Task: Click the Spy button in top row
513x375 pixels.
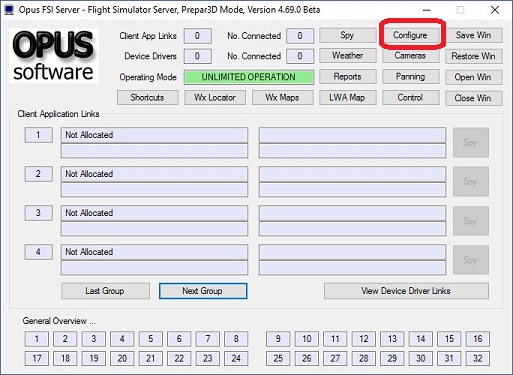Action: click(347, 35)
